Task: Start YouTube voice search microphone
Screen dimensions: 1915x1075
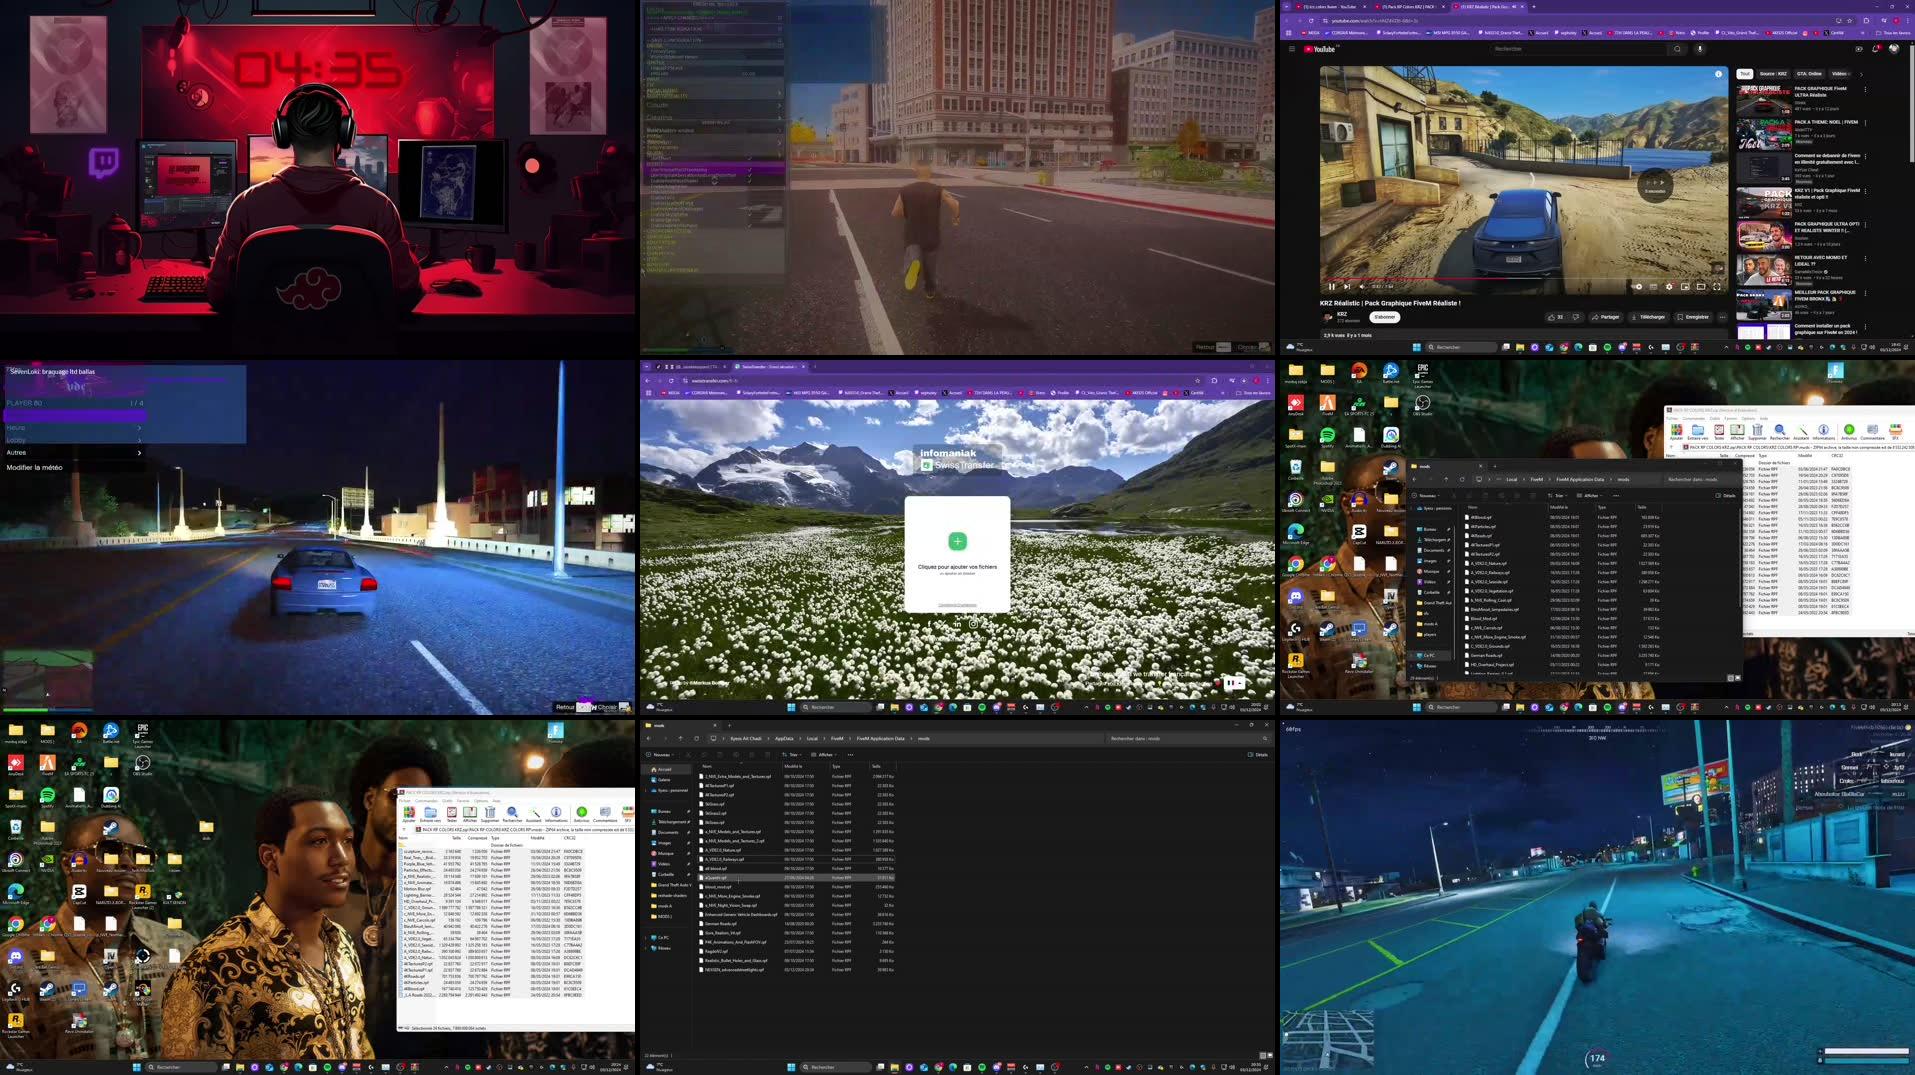Action: 1699,49
